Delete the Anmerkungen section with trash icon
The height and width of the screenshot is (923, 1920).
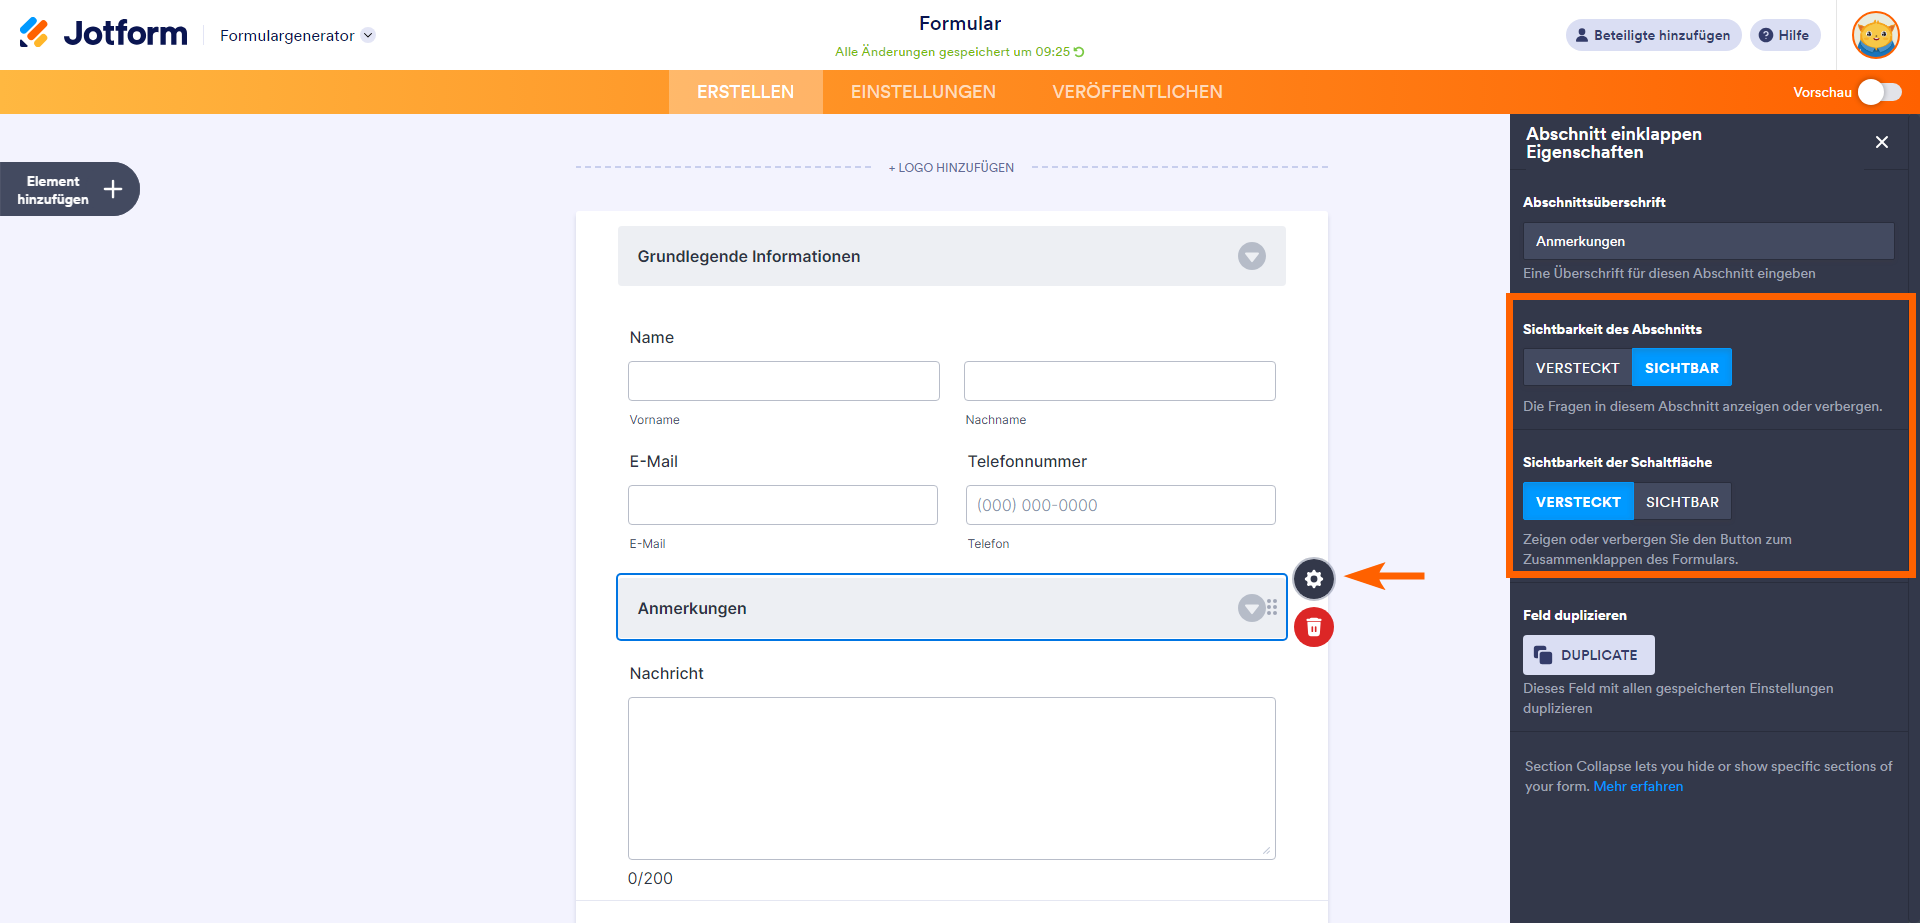pyautogui.click(x=1313, y=627)
